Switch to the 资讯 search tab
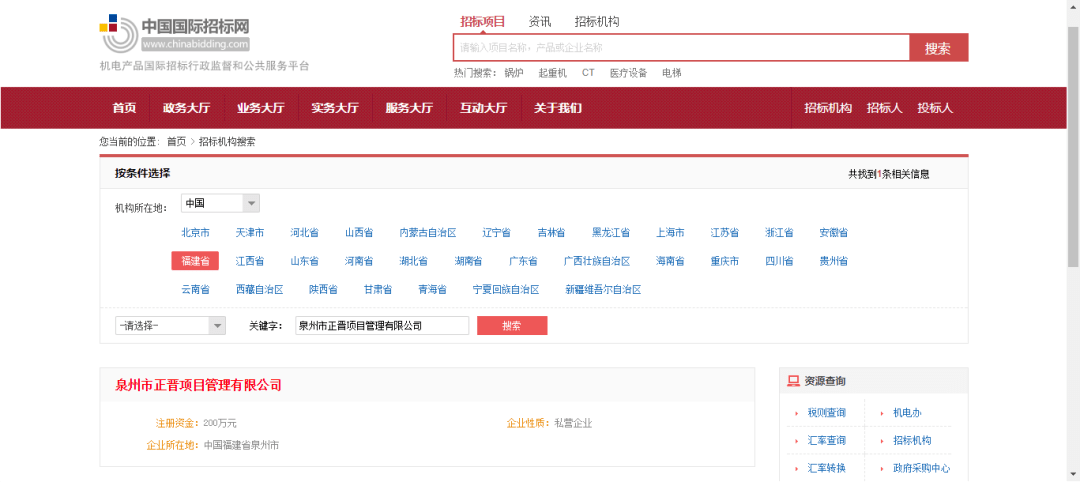 (x=539, y=21)
